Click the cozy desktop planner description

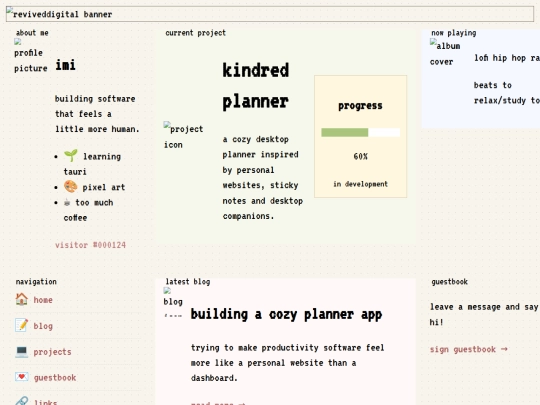[x=262, y=178]
